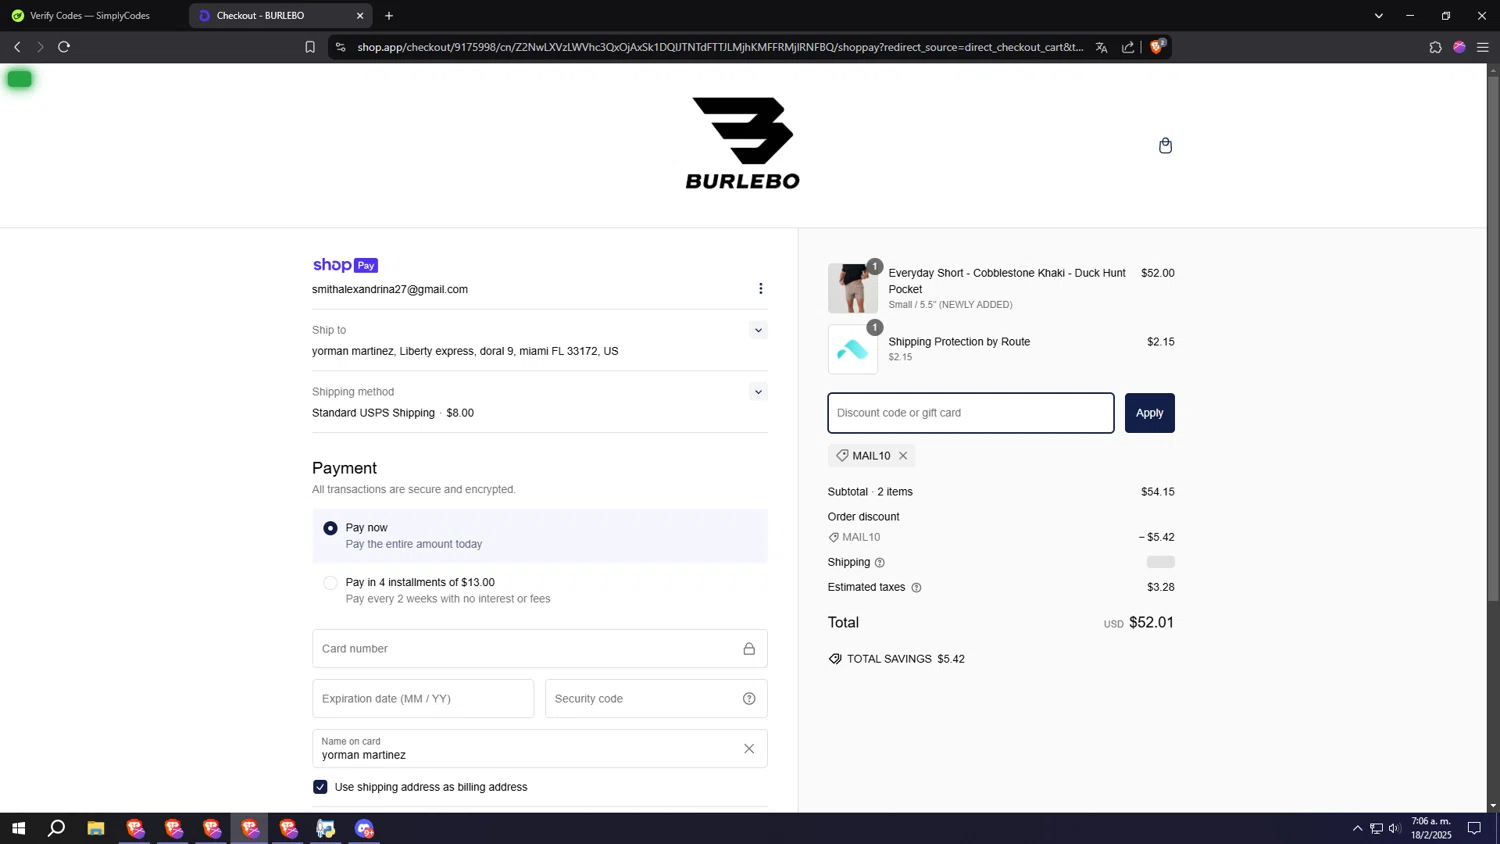The image size is (1500, 844).
Task: Click the network icon in system tray
Action: tap(1376, 828)
